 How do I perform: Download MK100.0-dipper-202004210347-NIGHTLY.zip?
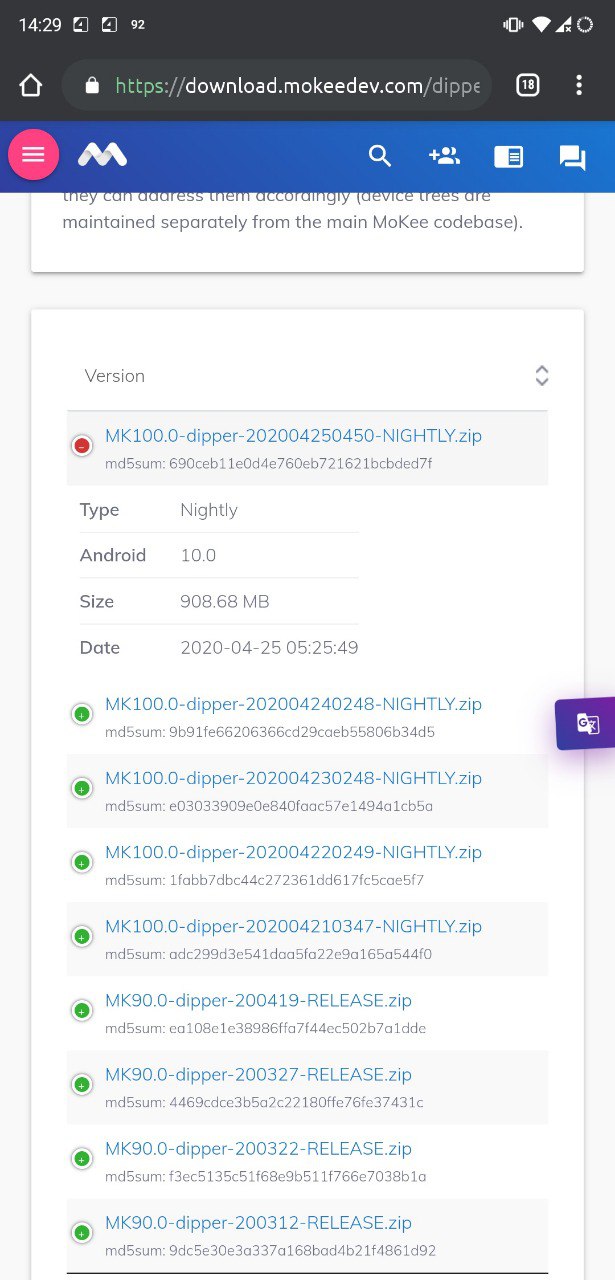(x=293, y=926)
